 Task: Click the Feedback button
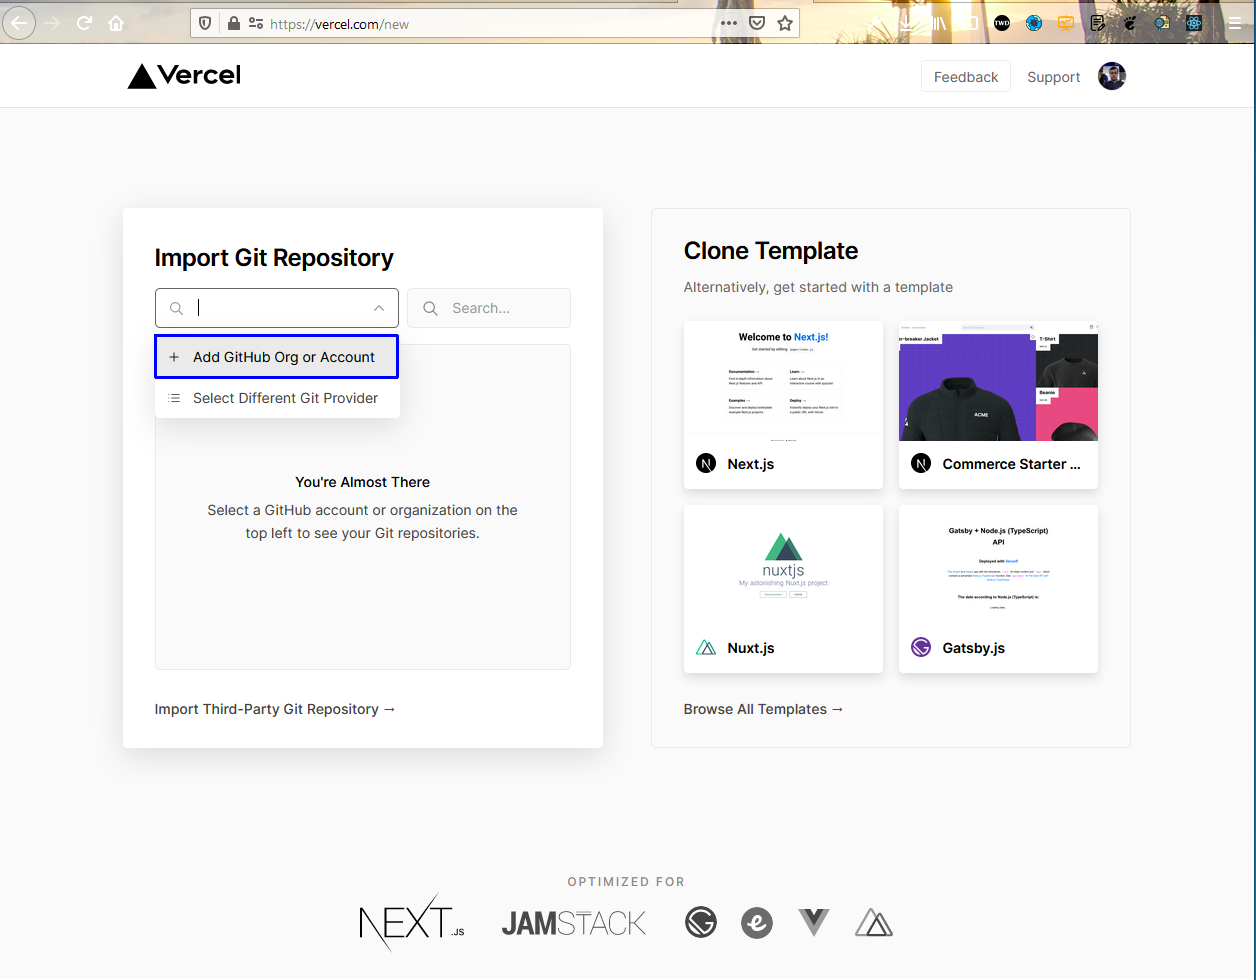(x=966, y=77)
